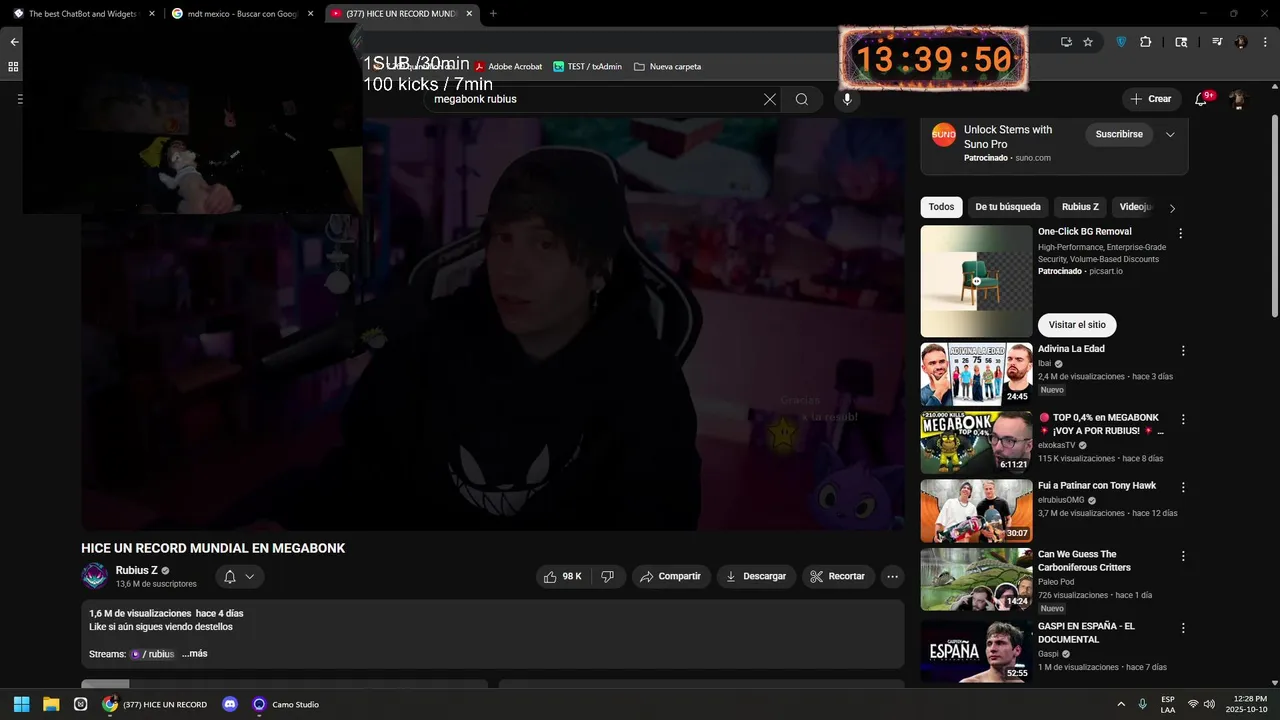Select the Rubius Z filter chip
This screenshot has height=720, width=1280.
(x=1080, y=207)
